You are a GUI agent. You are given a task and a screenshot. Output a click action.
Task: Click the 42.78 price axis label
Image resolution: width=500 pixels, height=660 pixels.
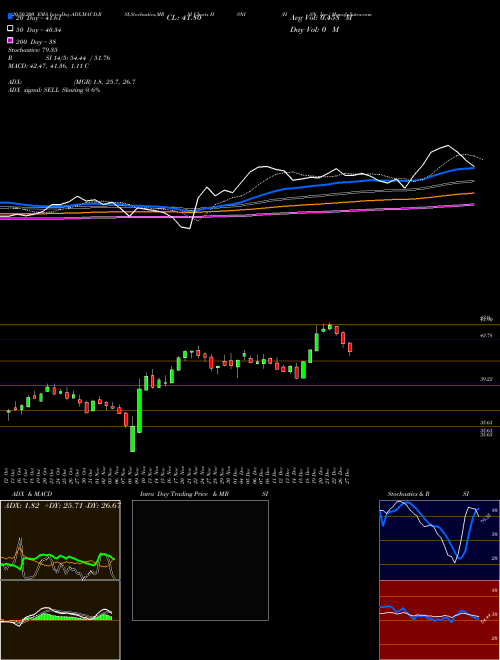click(x=486, y=335)
